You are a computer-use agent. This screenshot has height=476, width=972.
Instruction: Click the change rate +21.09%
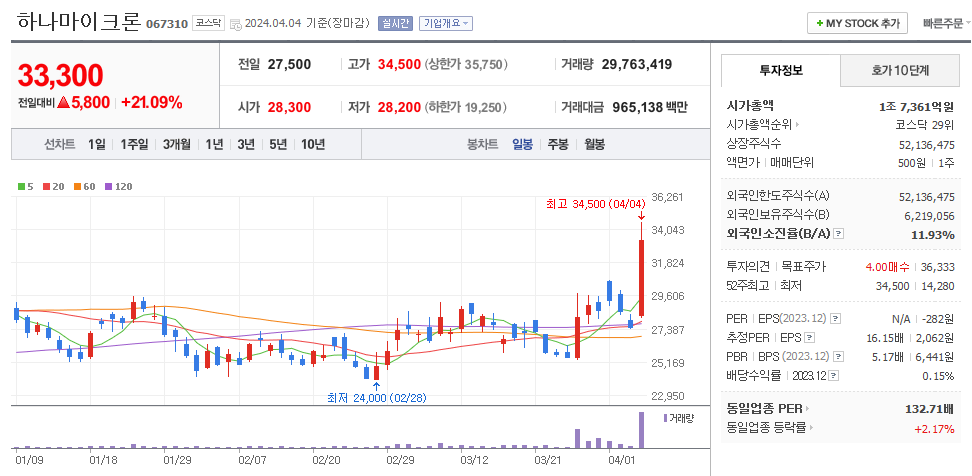(x=152, y=103)
